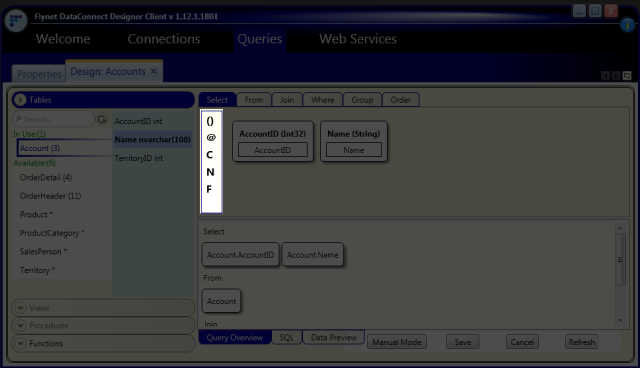Viewport: 640px width, 368px height.
Task: Focus the table Search field
Action: [x=54, y=119]
